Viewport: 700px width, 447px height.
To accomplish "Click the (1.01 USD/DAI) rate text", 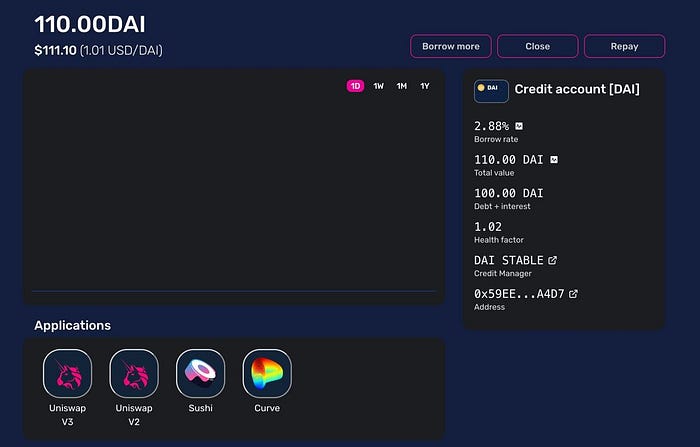I will click(121, 50).
